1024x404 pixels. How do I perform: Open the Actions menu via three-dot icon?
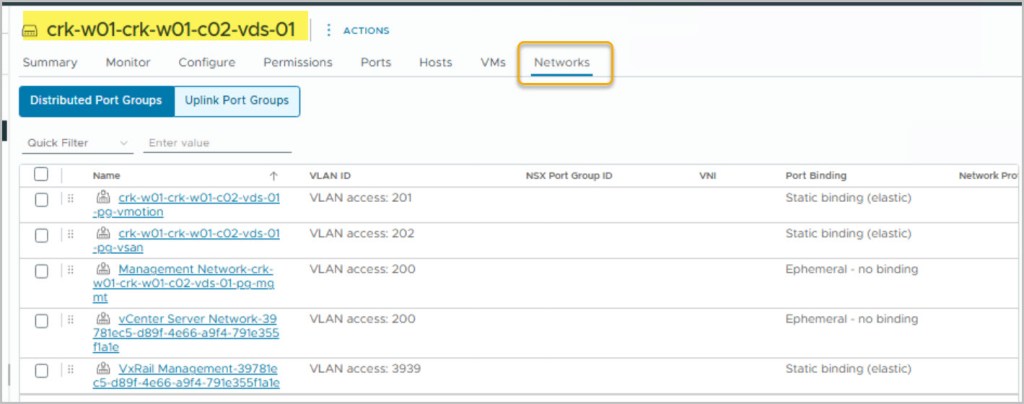[x=329, y=31]
